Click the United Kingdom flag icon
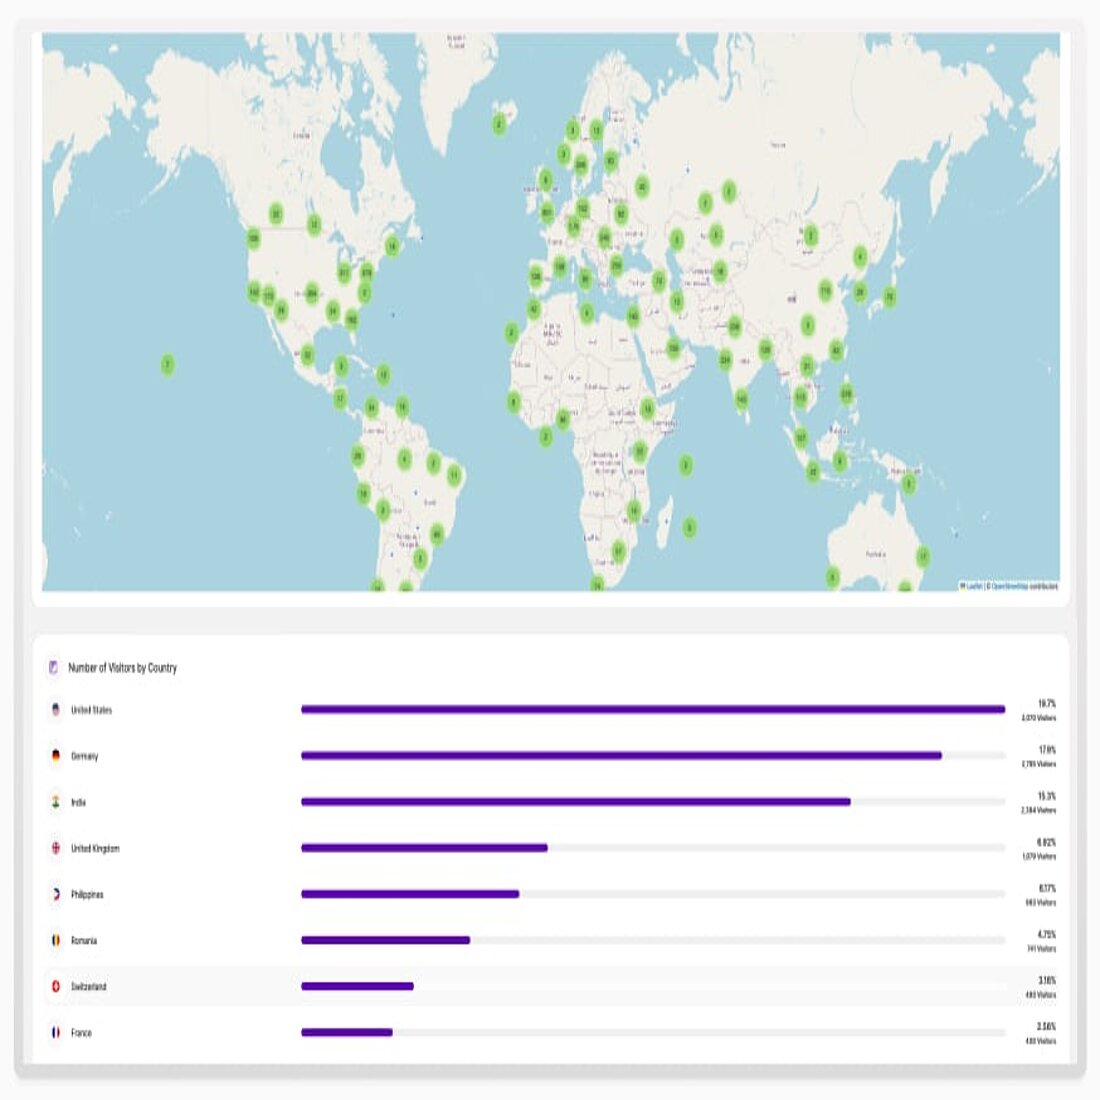The height and width of the screenshot is (1100, 1100). [x=56, y=848]
